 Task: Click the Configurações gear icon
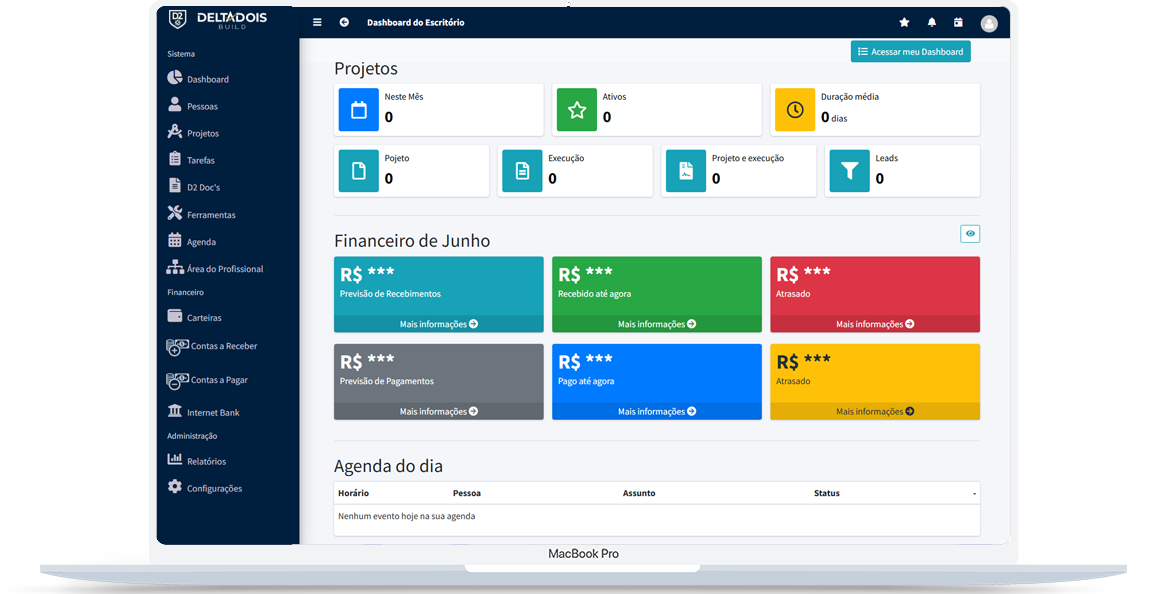pyautogui.click(x=175, y=487)
